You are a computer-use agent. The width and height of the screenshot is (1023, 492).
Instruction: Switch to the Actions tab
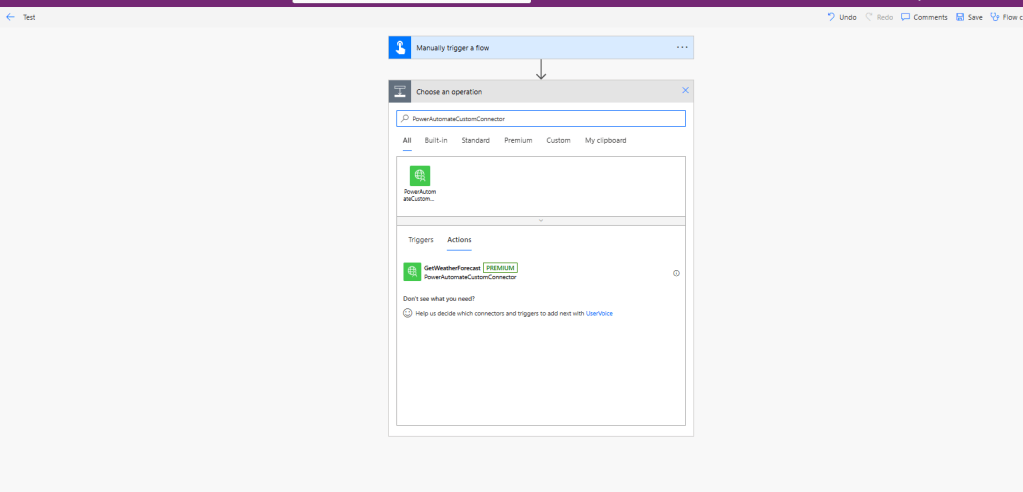tap(459, 239)
